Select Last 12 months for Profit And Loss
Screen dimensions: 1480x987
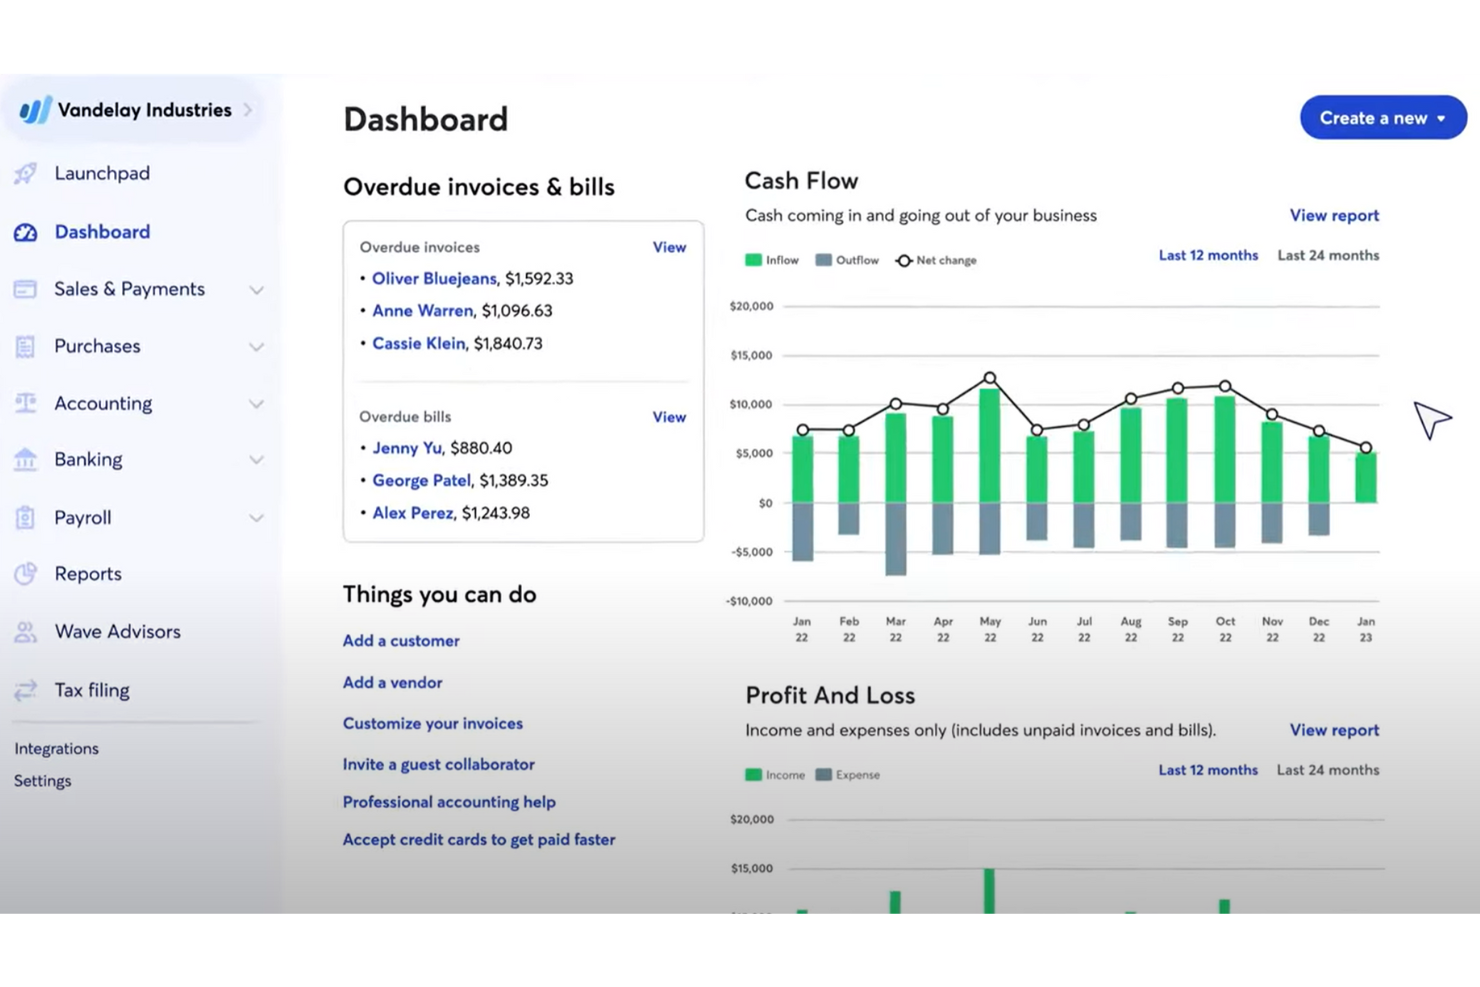pos(1207,770)
